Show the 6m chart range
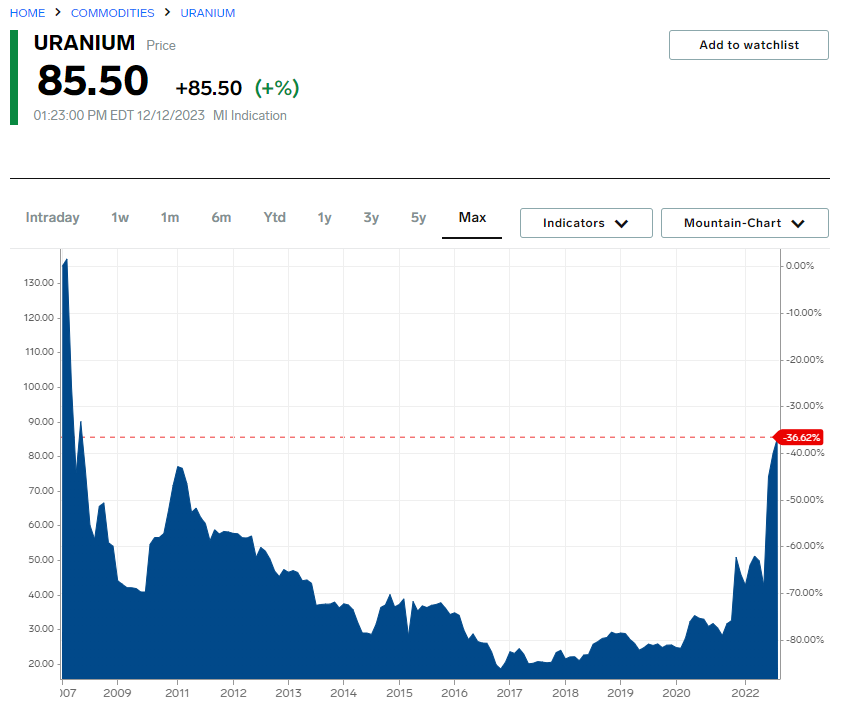The width and height of the screenshot is (856, 722). [x=221, y=218]
